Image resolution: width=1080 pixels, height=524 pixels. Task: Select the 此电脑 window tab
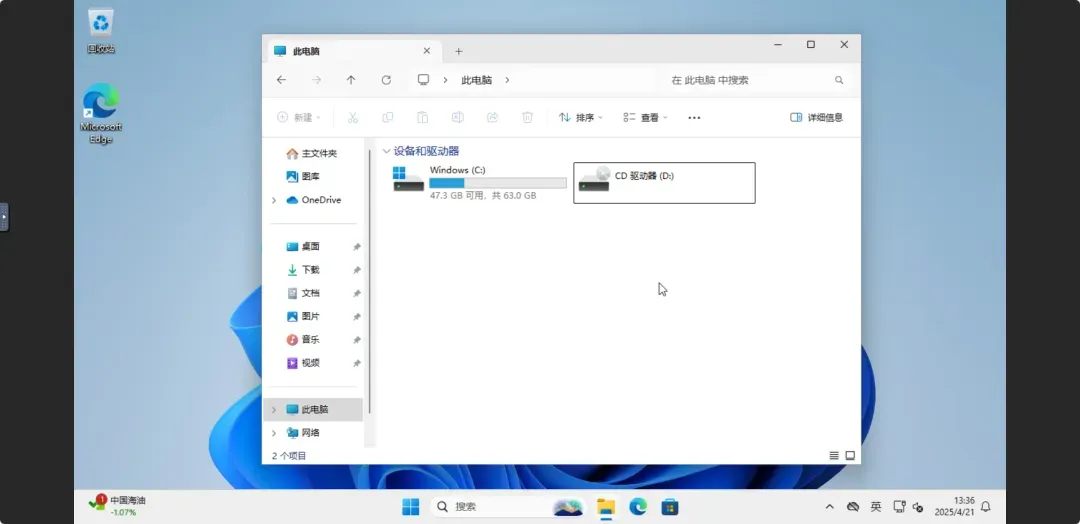pos(353,51)
